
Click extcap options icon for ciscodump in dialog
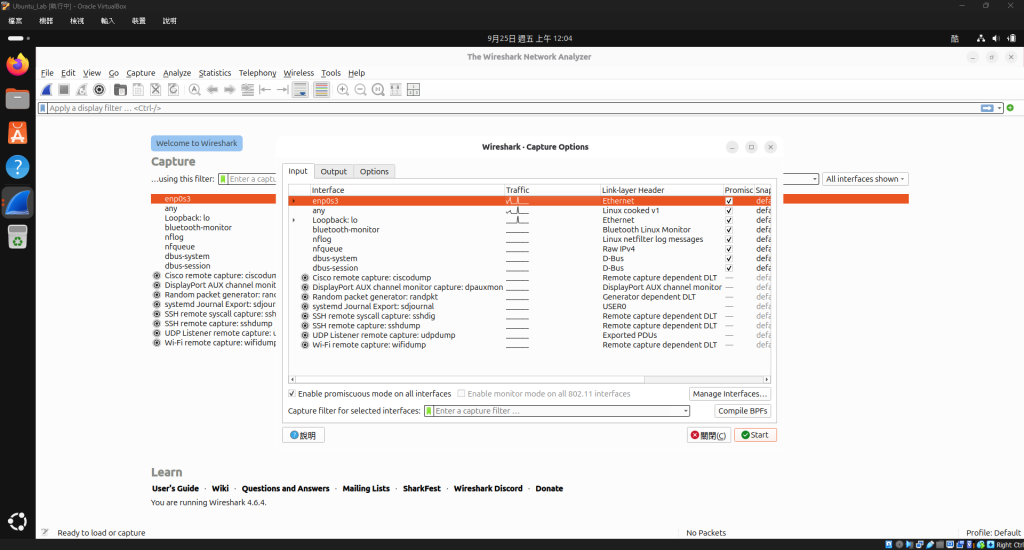(305, 278)
